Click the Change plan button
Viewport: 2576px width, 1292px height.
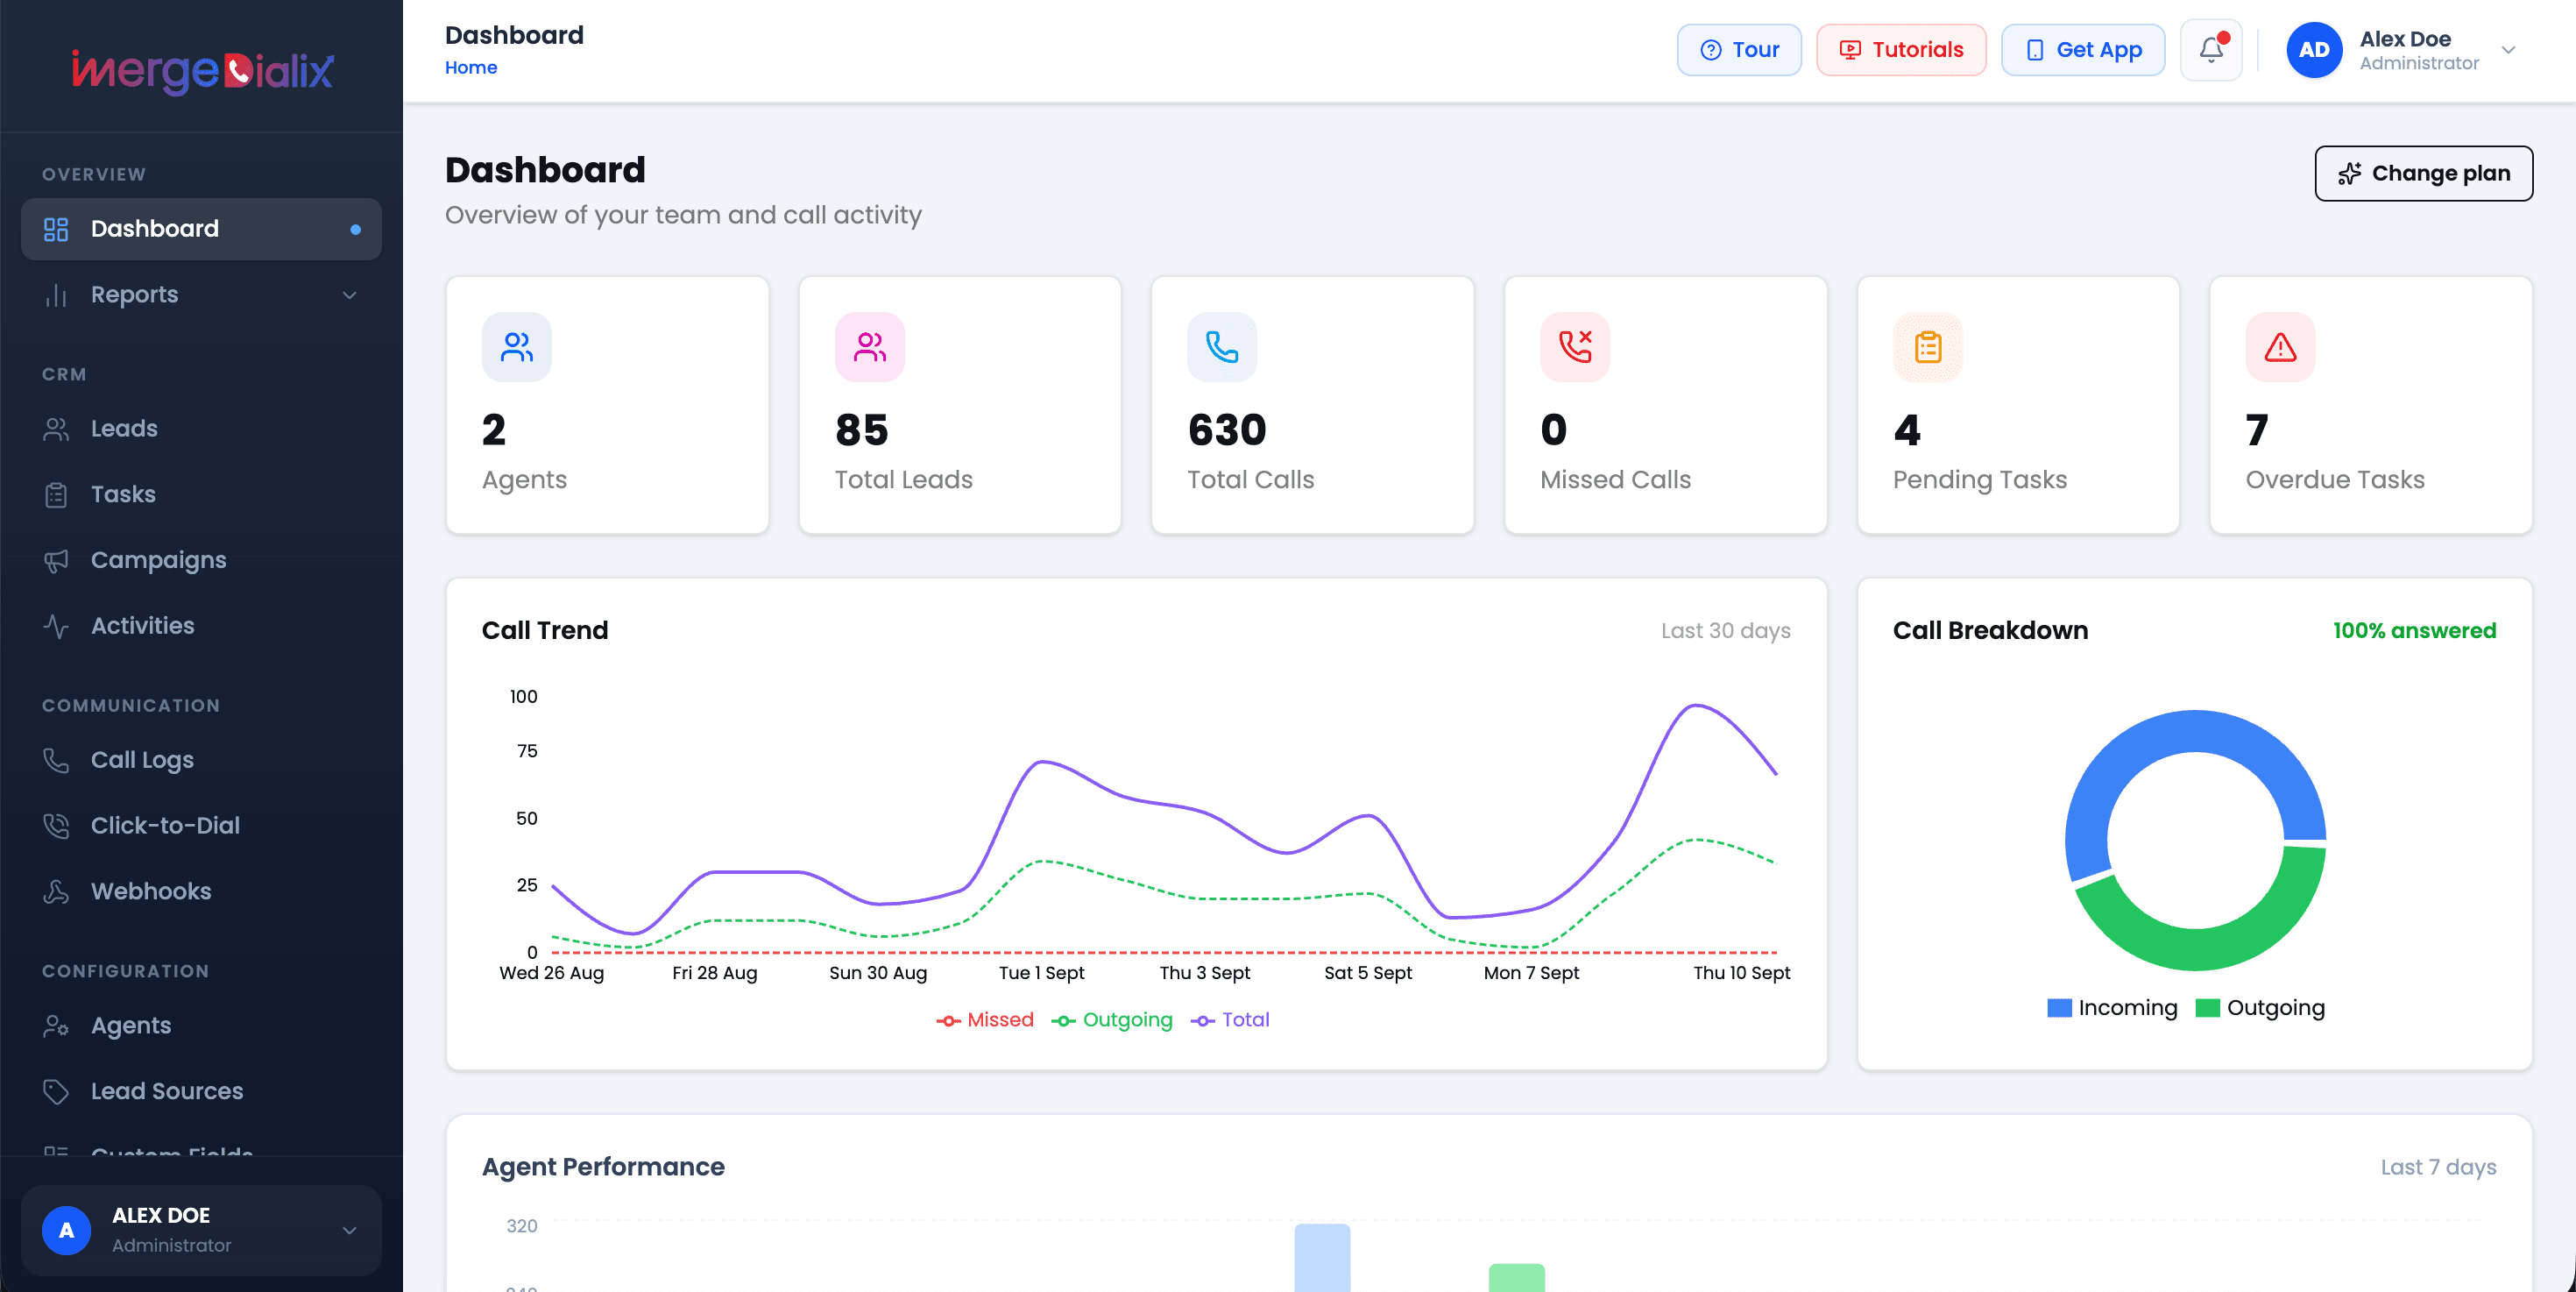click(x=2423, y=174)
